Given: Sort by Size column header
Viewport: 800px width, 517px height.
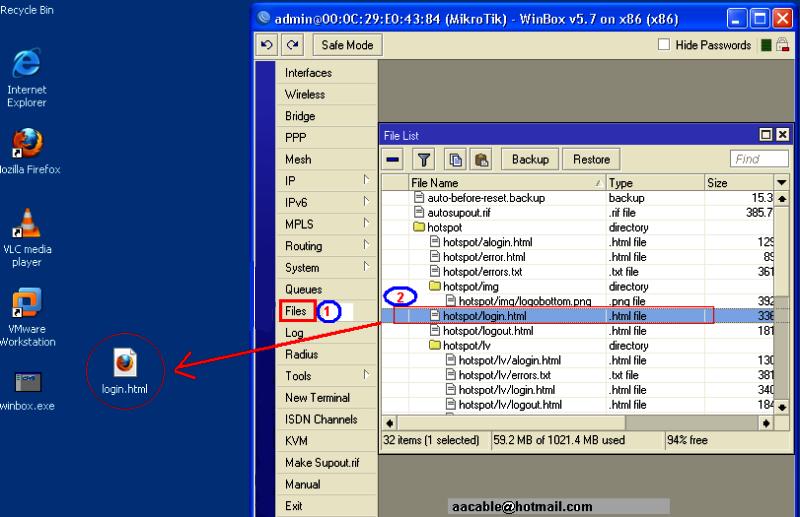Looking at the screenshot, I should coord(739,183).
